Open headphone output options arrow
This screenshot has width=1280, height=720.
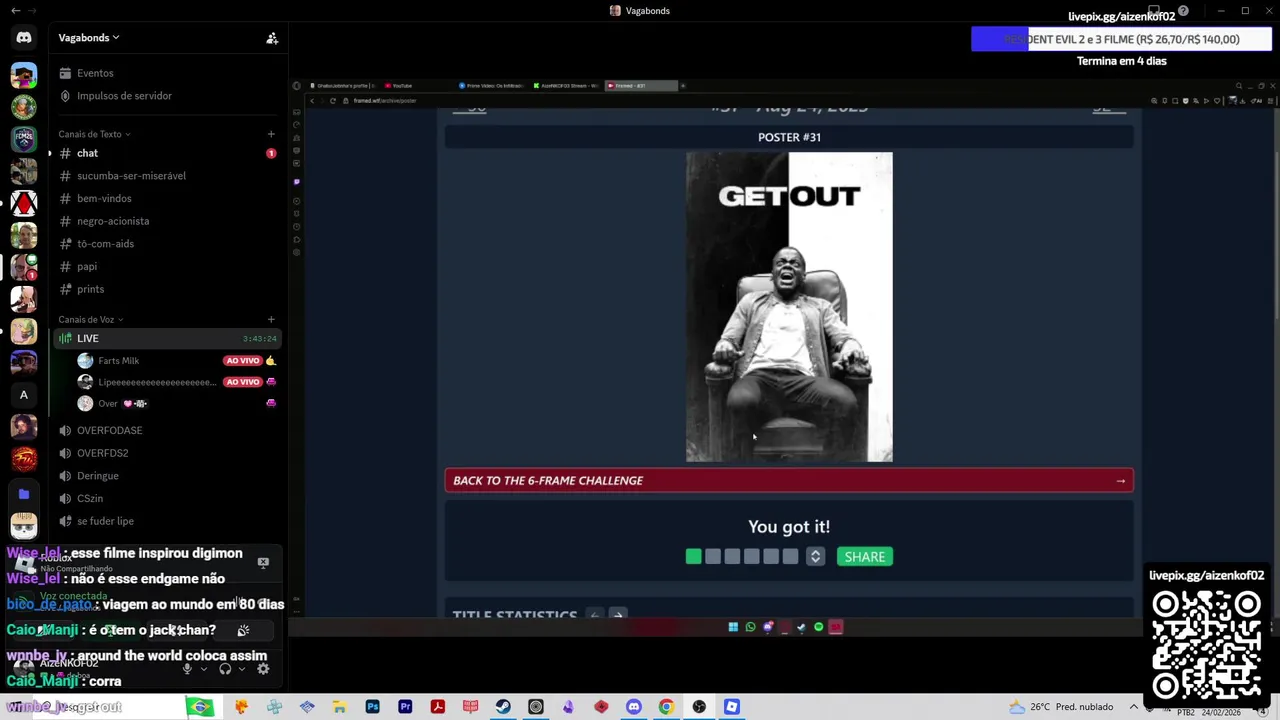(x=241, y=669)
